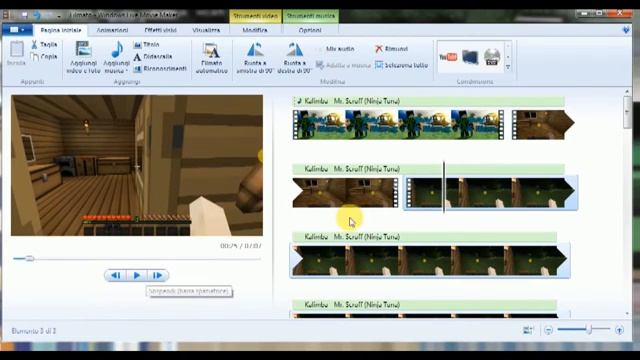Image resolution: width=640 pixels, height=360 pixels.
Task: Open the Animazioni tab
Action: (112, 30)
